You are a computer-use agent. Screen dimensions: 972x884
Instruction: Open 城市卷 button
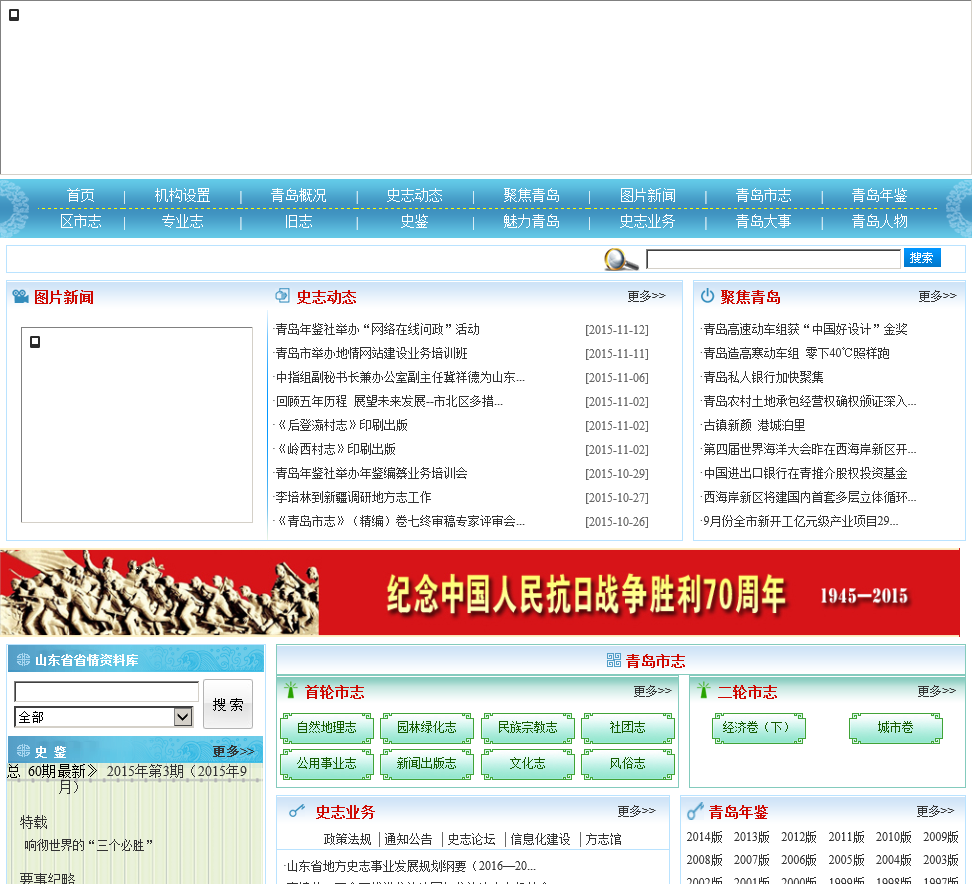coord(896,728)
